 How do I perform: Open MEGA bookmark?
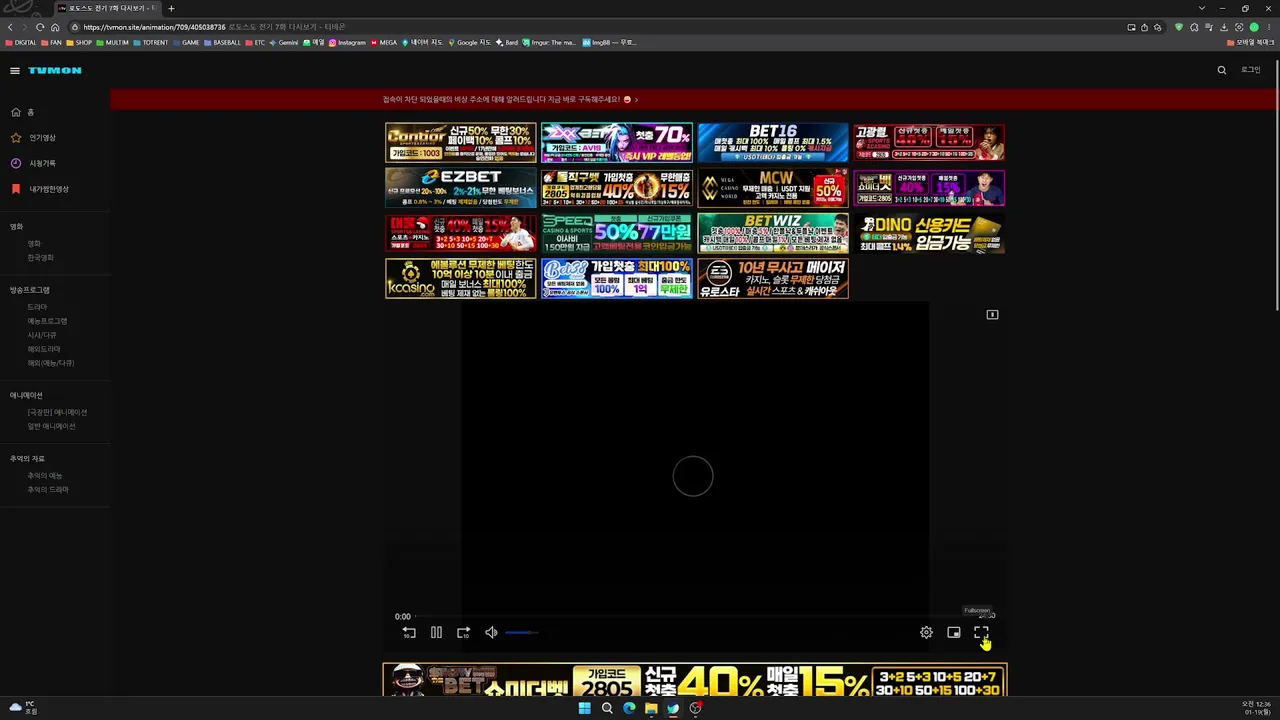[x=384, y=43]
